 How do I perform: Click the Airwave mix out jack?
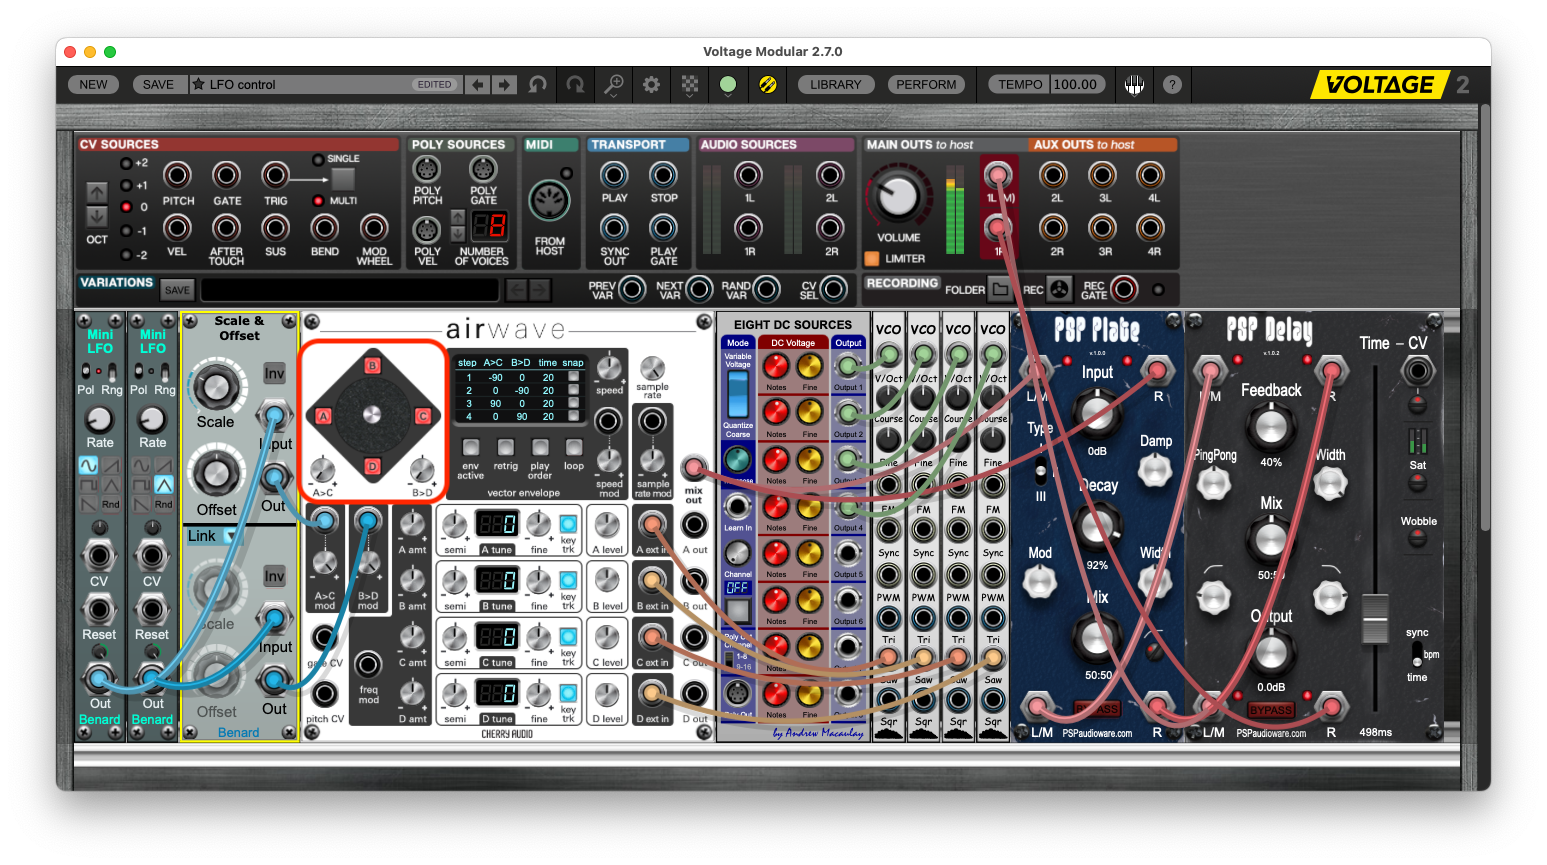point(693,467)
